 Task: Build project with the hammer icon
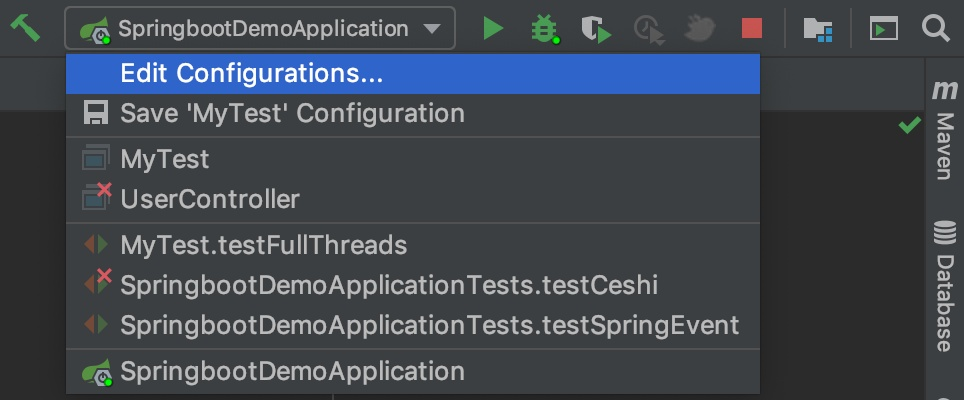25,28
